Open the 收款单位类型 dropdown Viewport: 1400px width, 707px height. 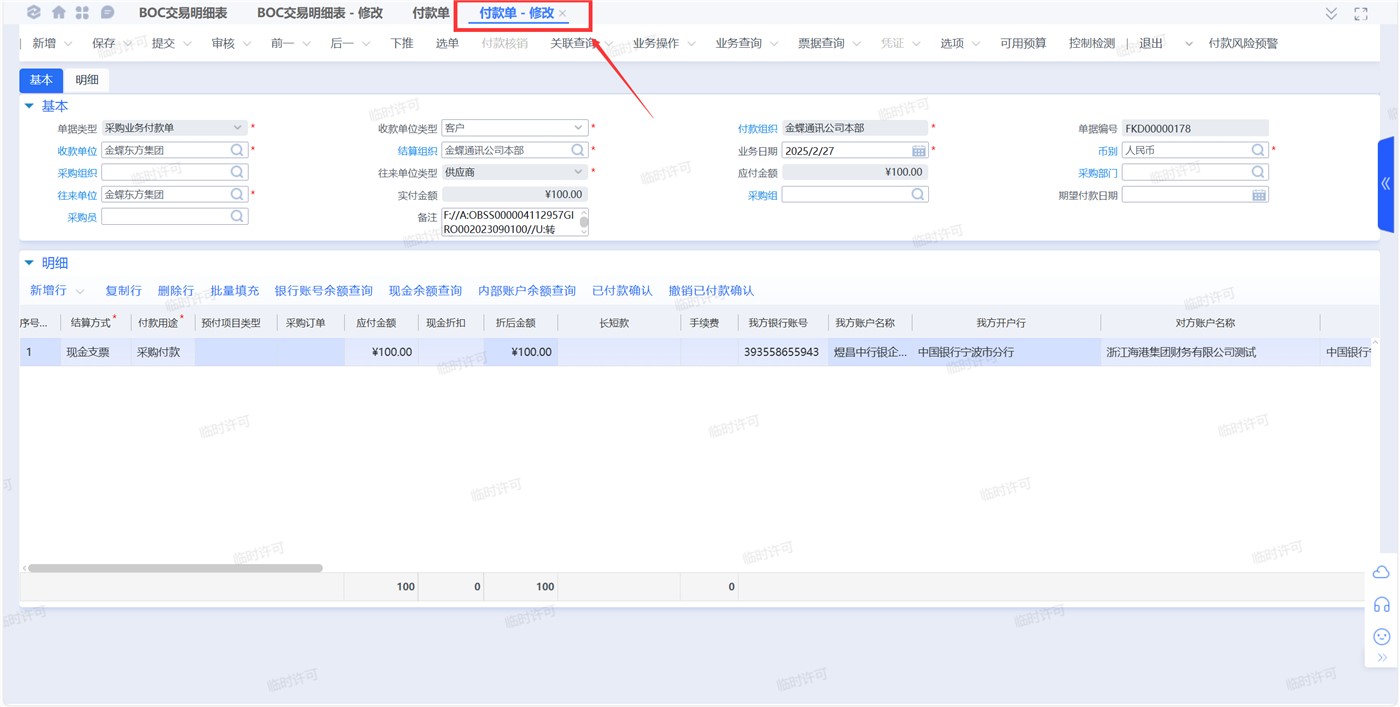coord(579,128)
